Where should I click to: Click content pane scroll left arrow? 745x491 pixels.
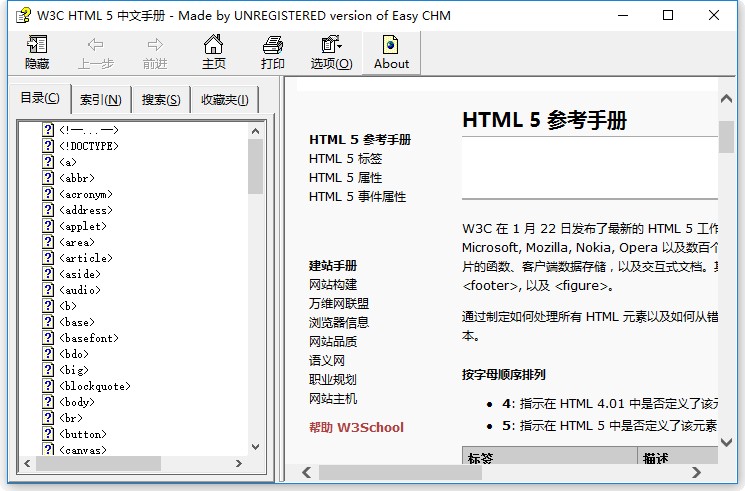tap(306, 472)
